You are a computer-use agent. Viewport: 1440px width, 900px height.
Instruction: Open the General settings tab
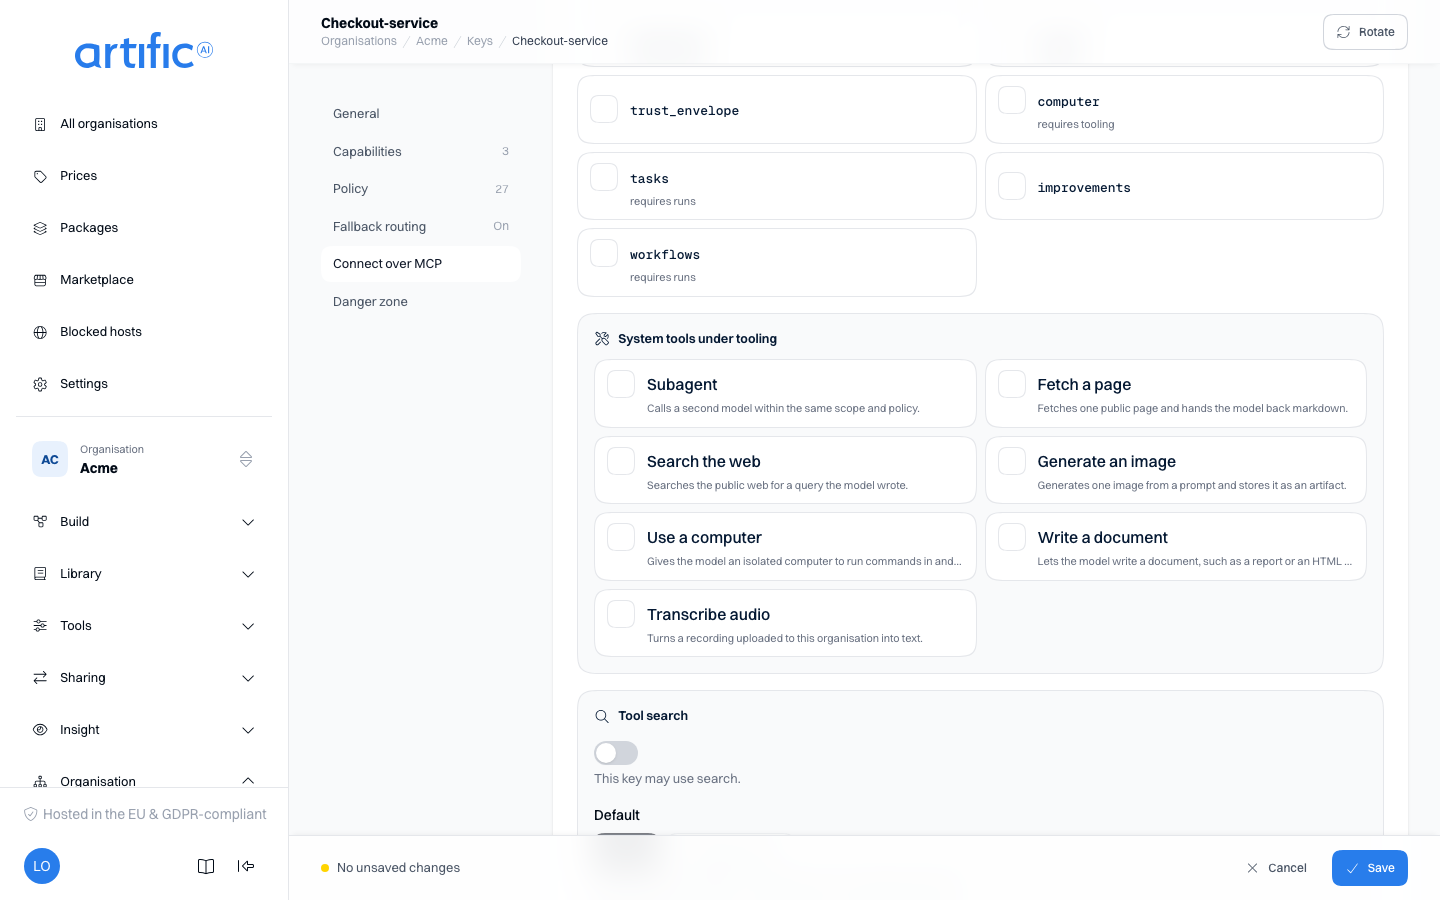(x=421, y=114)
